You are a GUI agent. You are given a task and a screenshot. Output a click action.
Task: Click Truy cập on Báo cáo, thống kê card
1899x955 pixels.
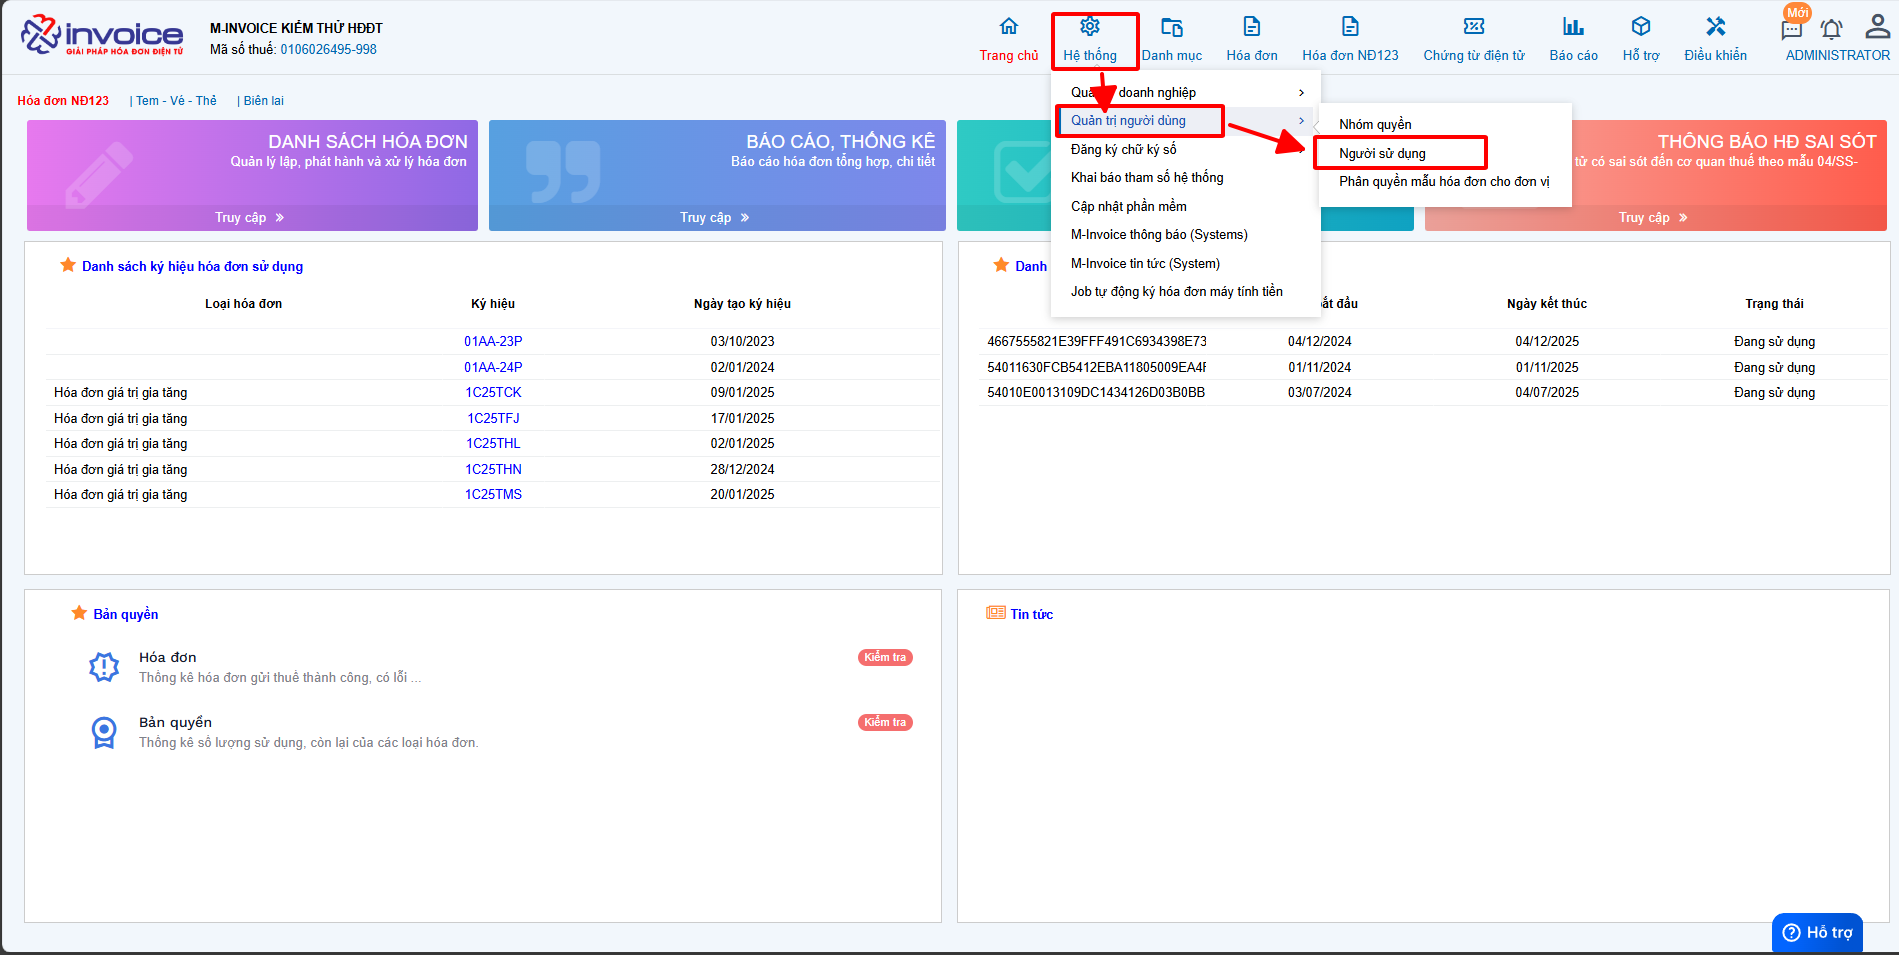[715, 217]
